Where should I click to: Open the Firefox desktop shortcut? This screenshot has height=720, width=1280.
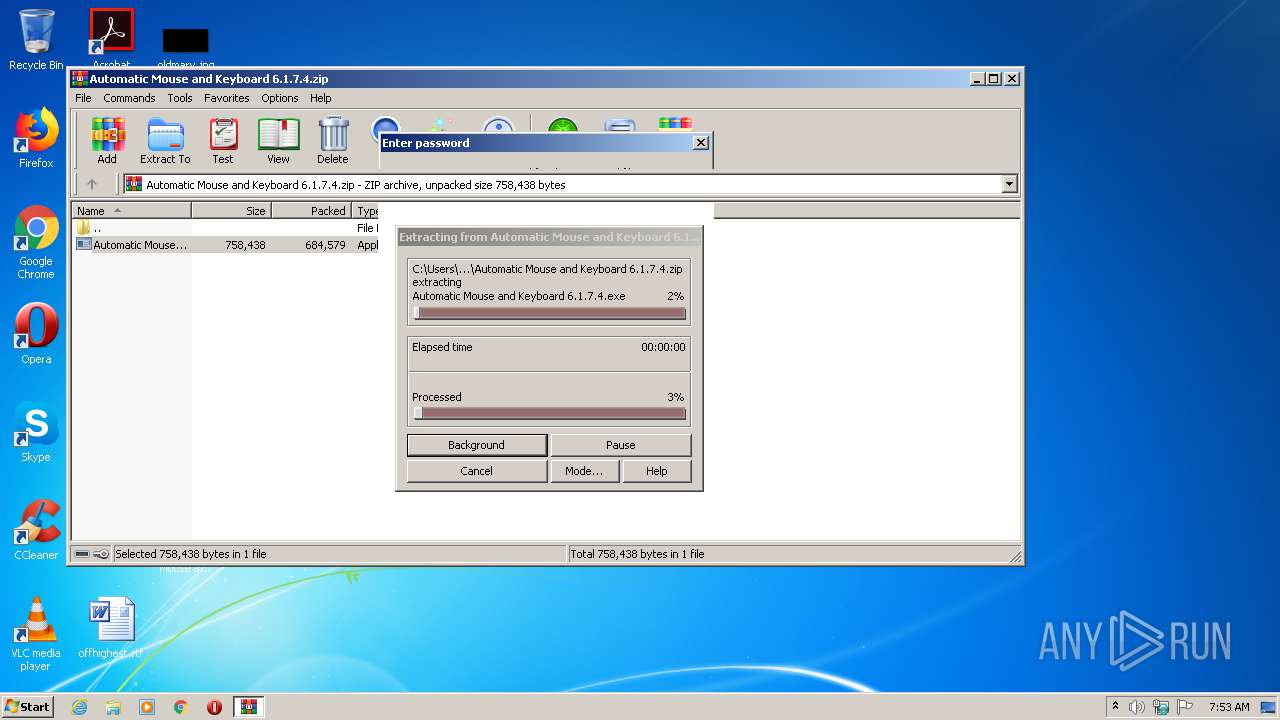click(x=36, y=138)
